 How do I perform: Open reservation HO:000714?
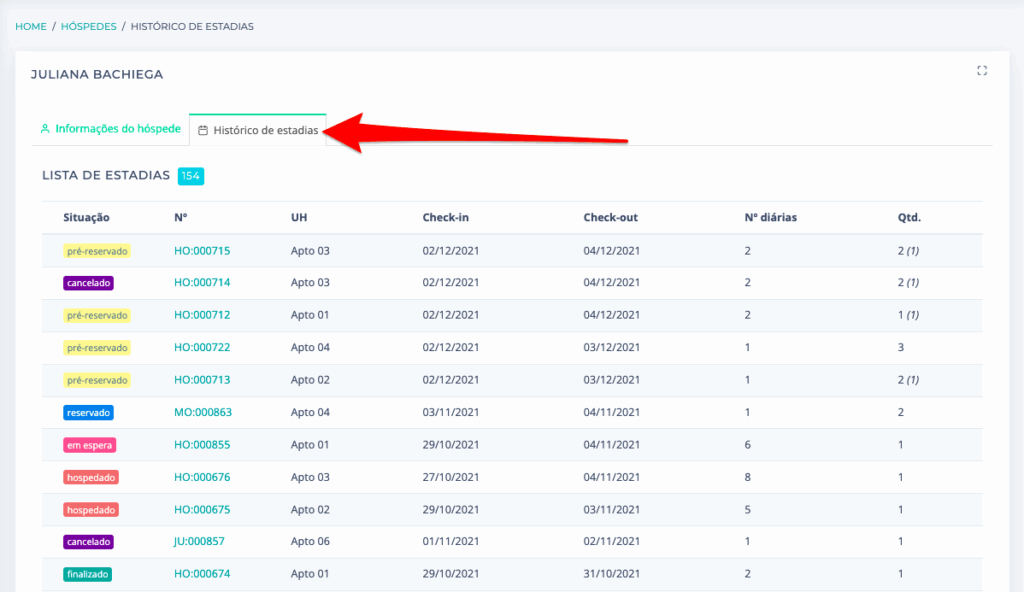click(x=202, y=282)
